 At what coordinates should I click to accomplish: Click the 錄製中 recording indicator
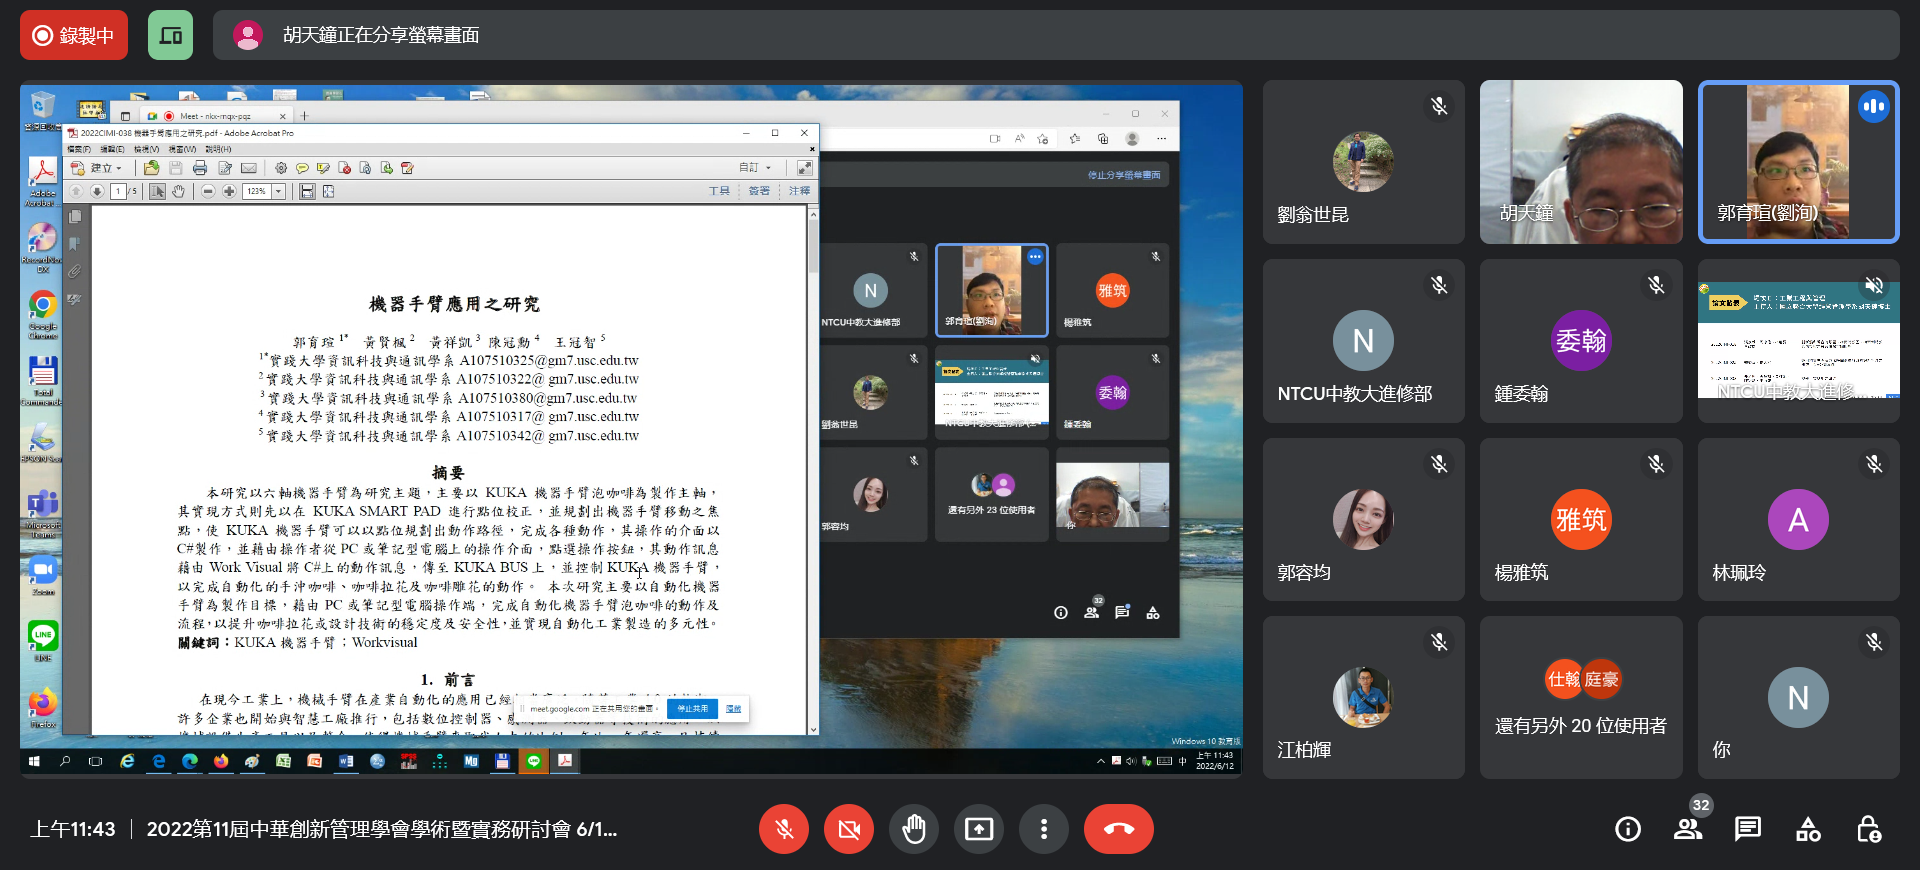click(74, 36)
